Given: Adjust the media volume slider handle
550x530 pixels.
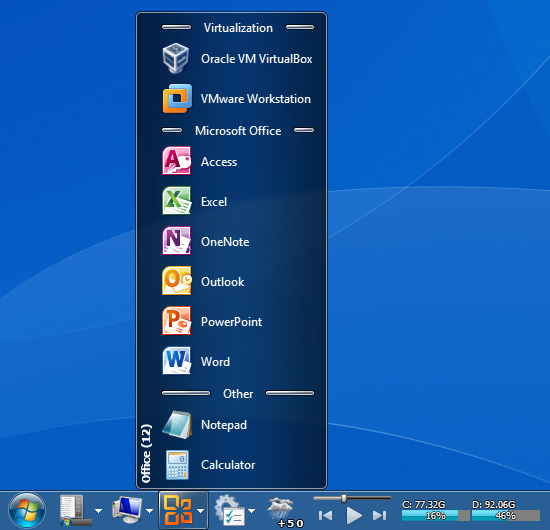Looking at the screenshot, I should tap(344, 498).
